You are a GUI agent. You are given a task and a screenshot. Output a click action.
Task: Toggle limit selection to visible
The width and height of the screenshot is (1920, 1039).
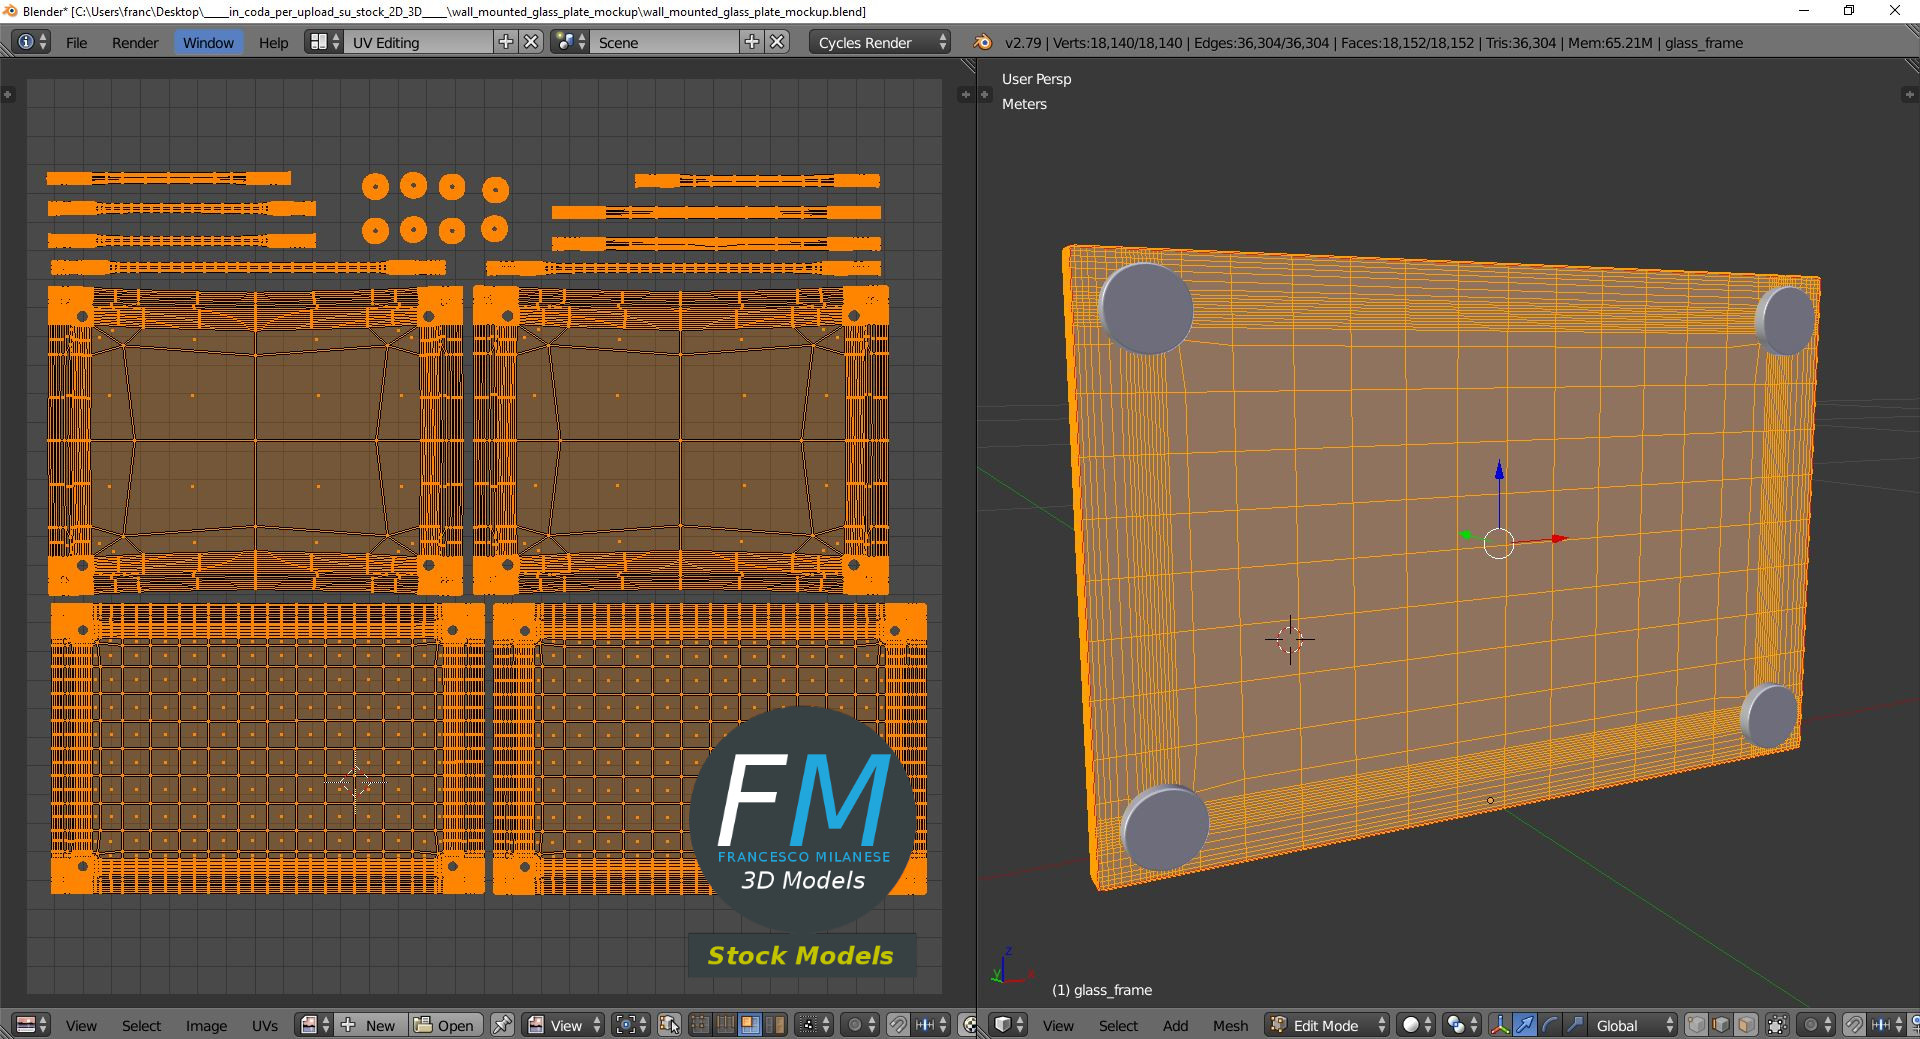(1777, 1025)
